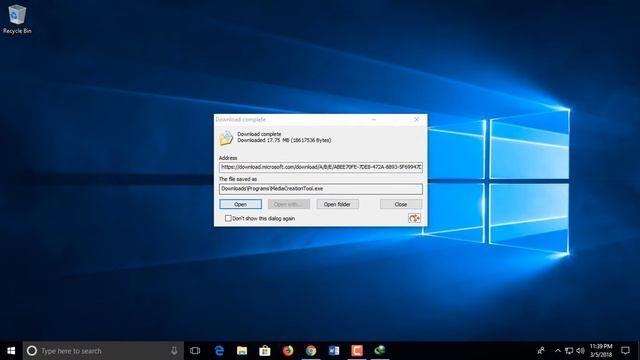Open Task View from the taskbar
This screenshot has height=360, width=640.
(195, 351)
